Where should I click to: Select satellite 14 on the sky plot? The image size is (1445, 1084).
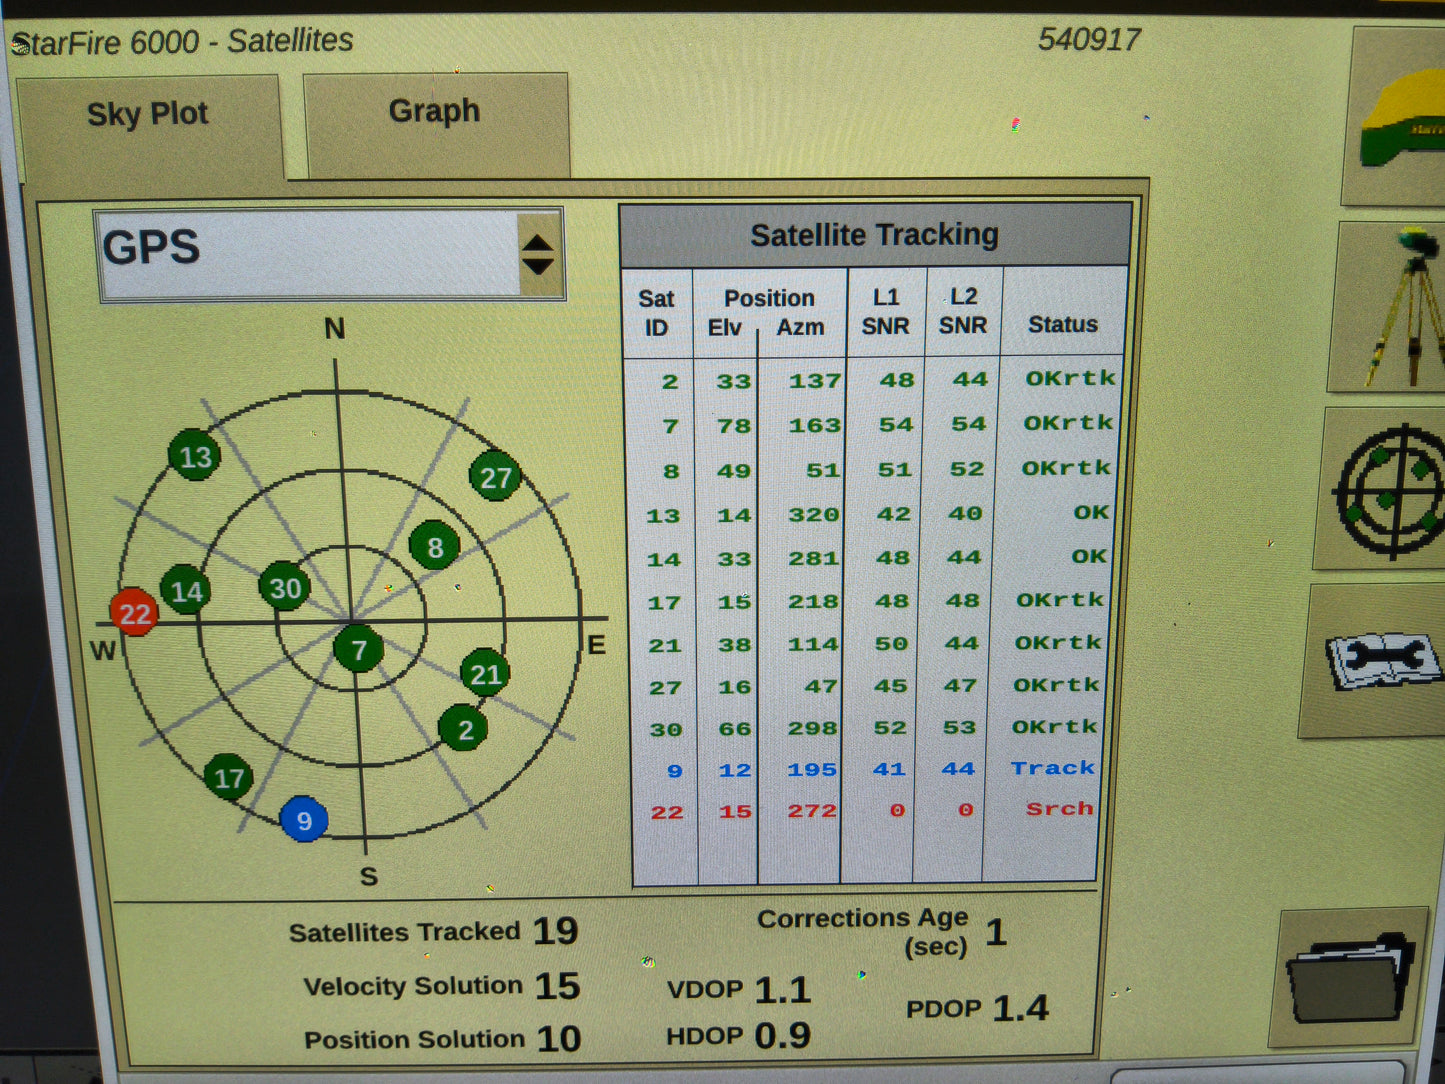pyautogui.click(x=186, y=590)
